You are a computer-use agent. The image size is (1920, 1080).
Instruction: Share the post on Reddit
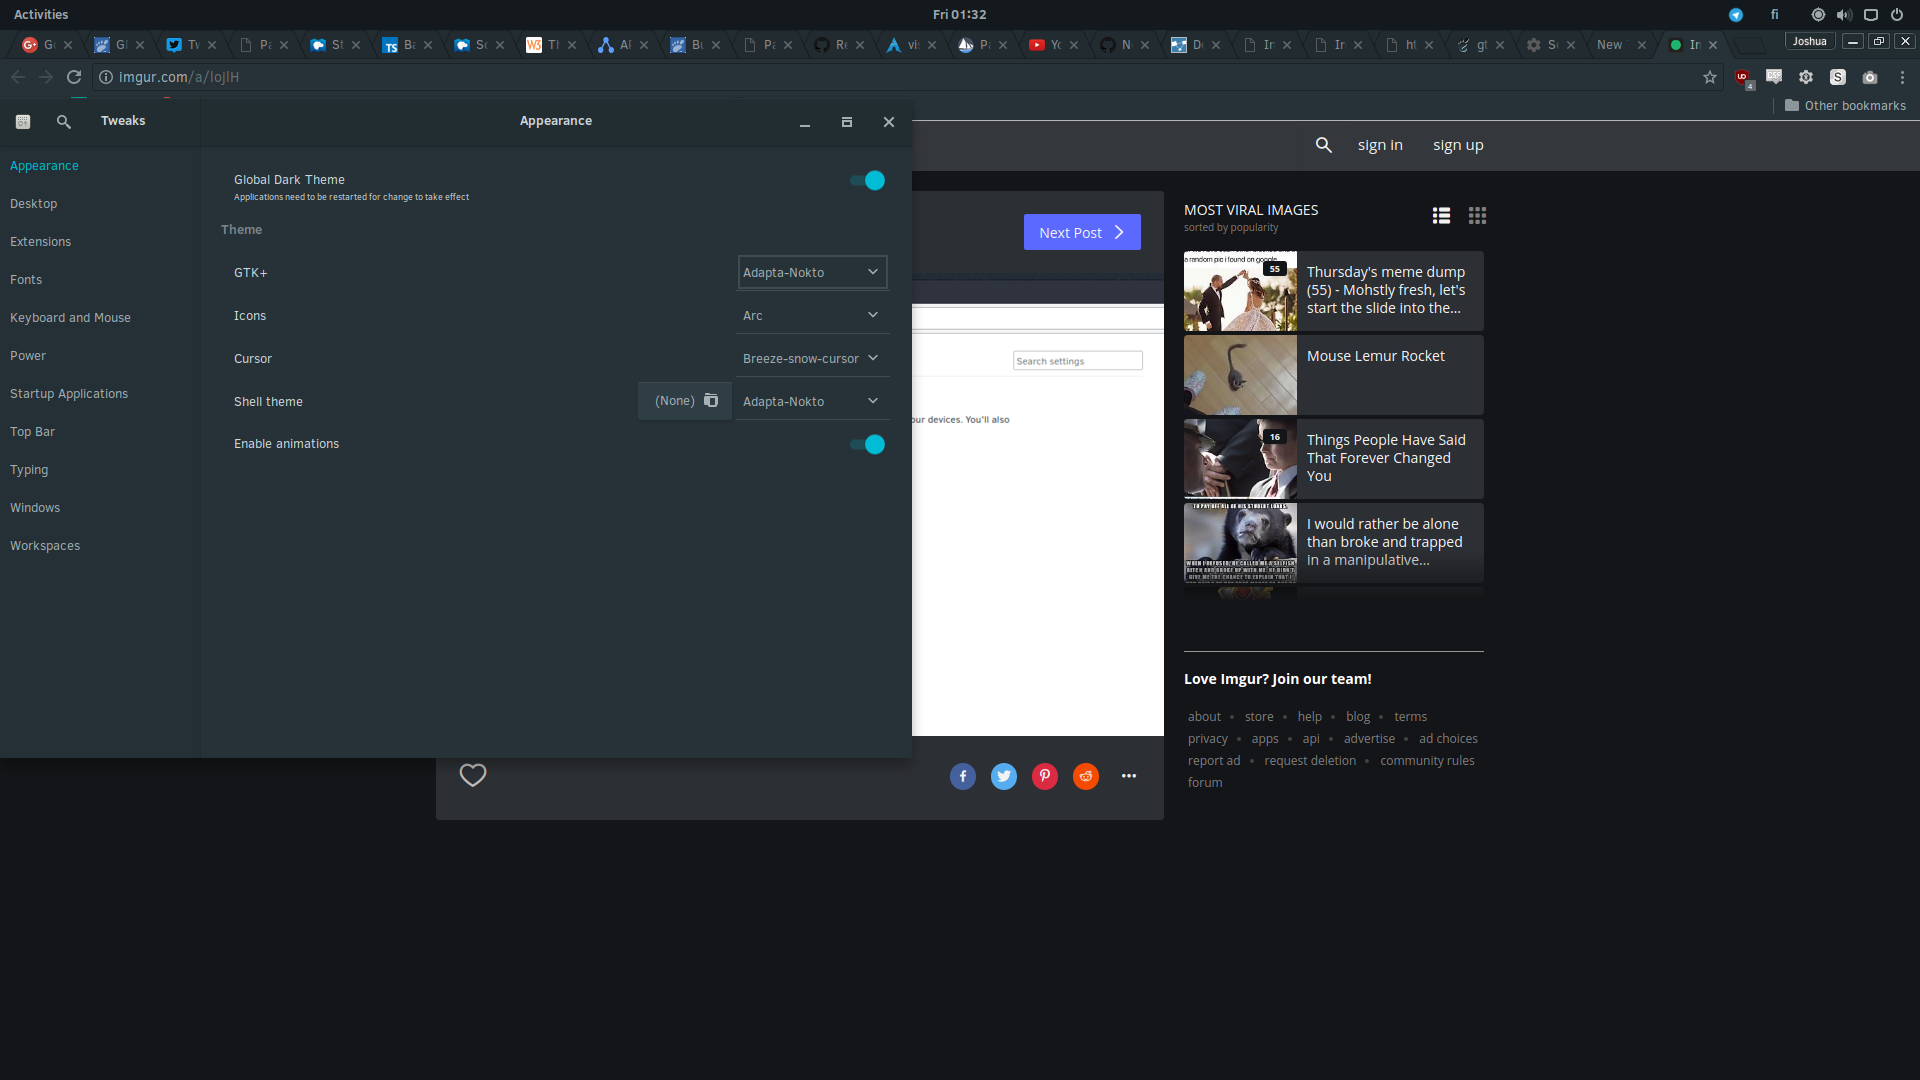(1086, 776)
